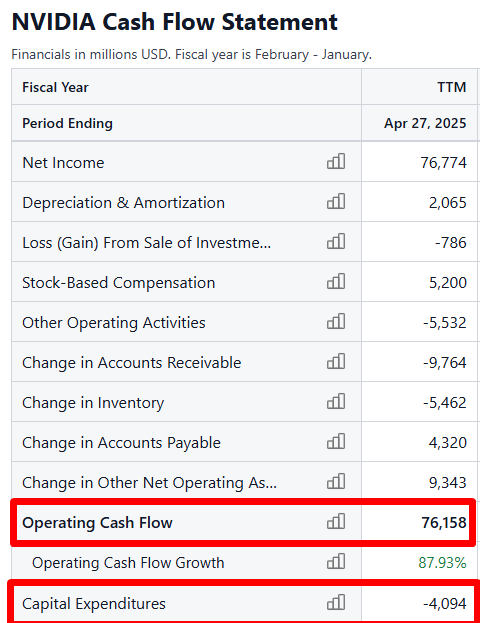Open chart for Operating Cash Flow Growth
The height and width of the screenshot is (623, 480).
coord(336,561)
